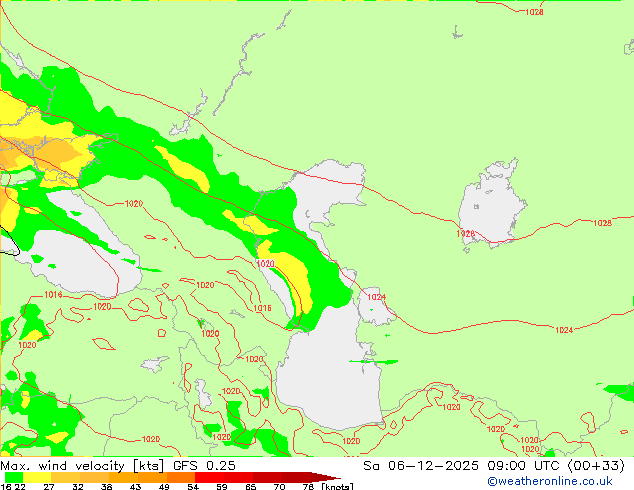The width and height of the screenshot is (634, 490).
Task: Click the 'GFS 0.25' model label
Action: [204, 466]
